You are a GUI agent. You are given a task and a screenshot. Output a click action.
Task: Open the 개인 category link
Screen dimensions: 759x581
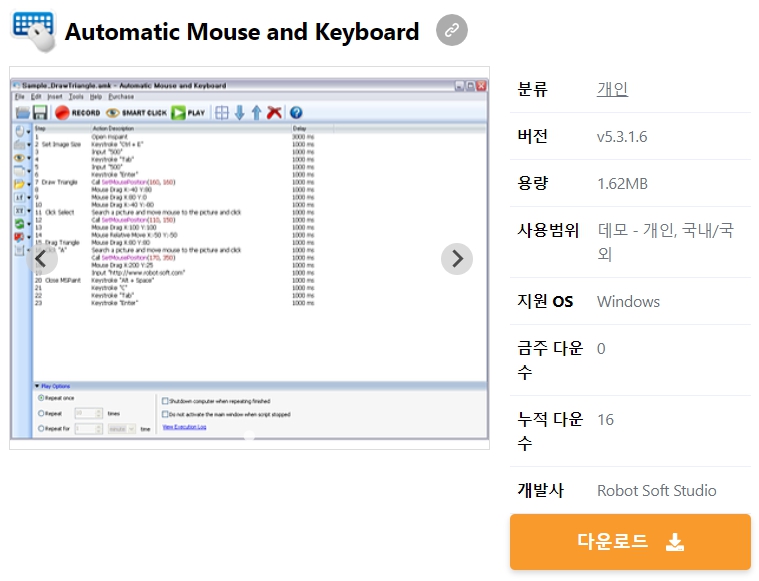[x=612, y=89]
